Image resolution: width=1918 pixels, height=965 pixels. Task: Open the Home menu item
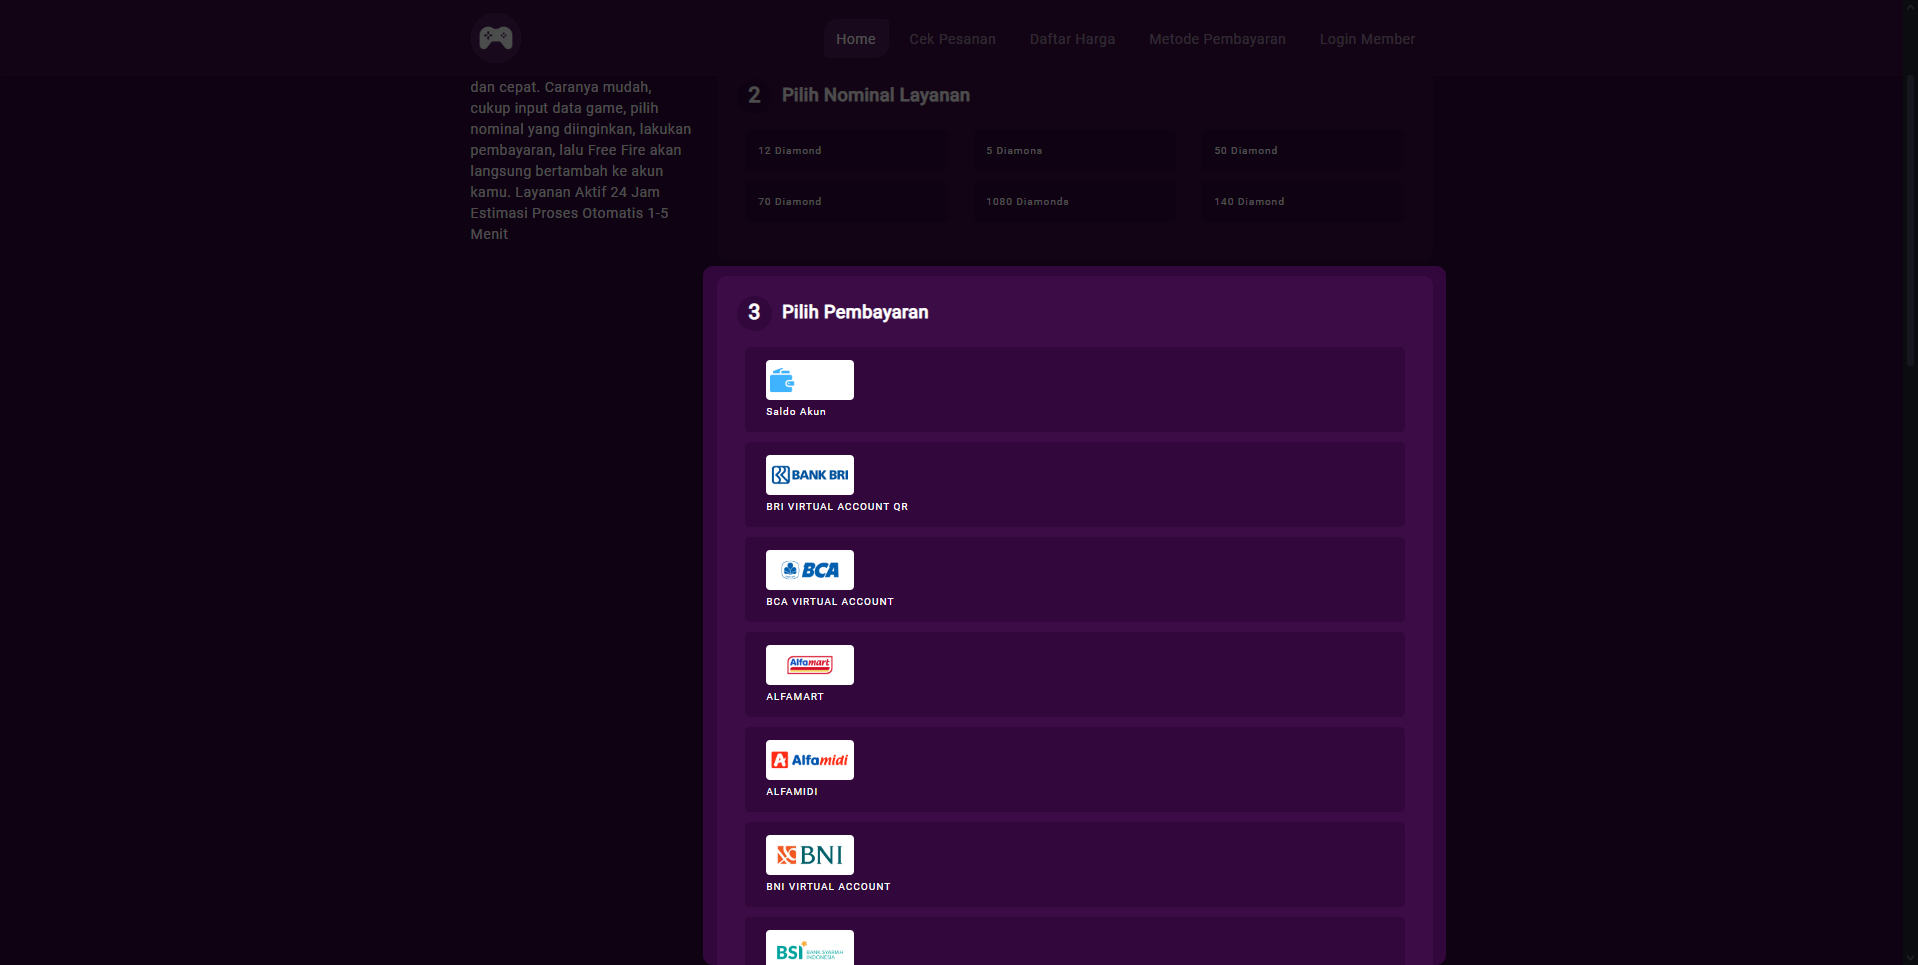click(x=856, y=39)
